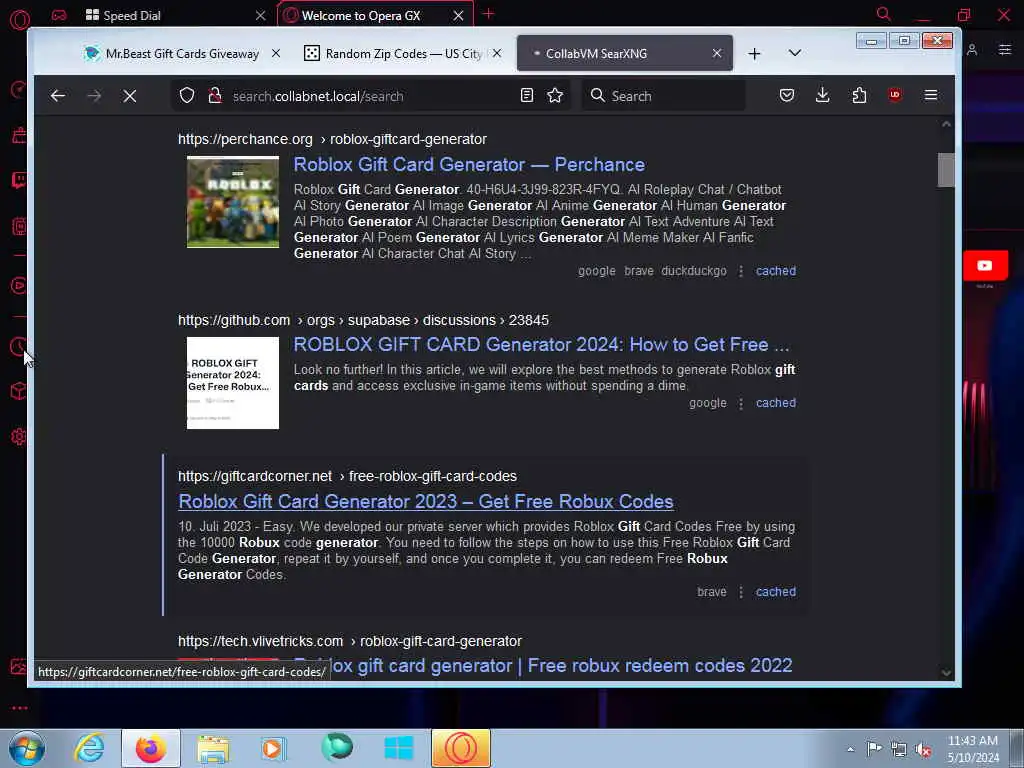Viewport: 1024px width, 768px height.
Task: Open Roblox Gift Card Generator — Perchance result
Action: coord(469,165)
